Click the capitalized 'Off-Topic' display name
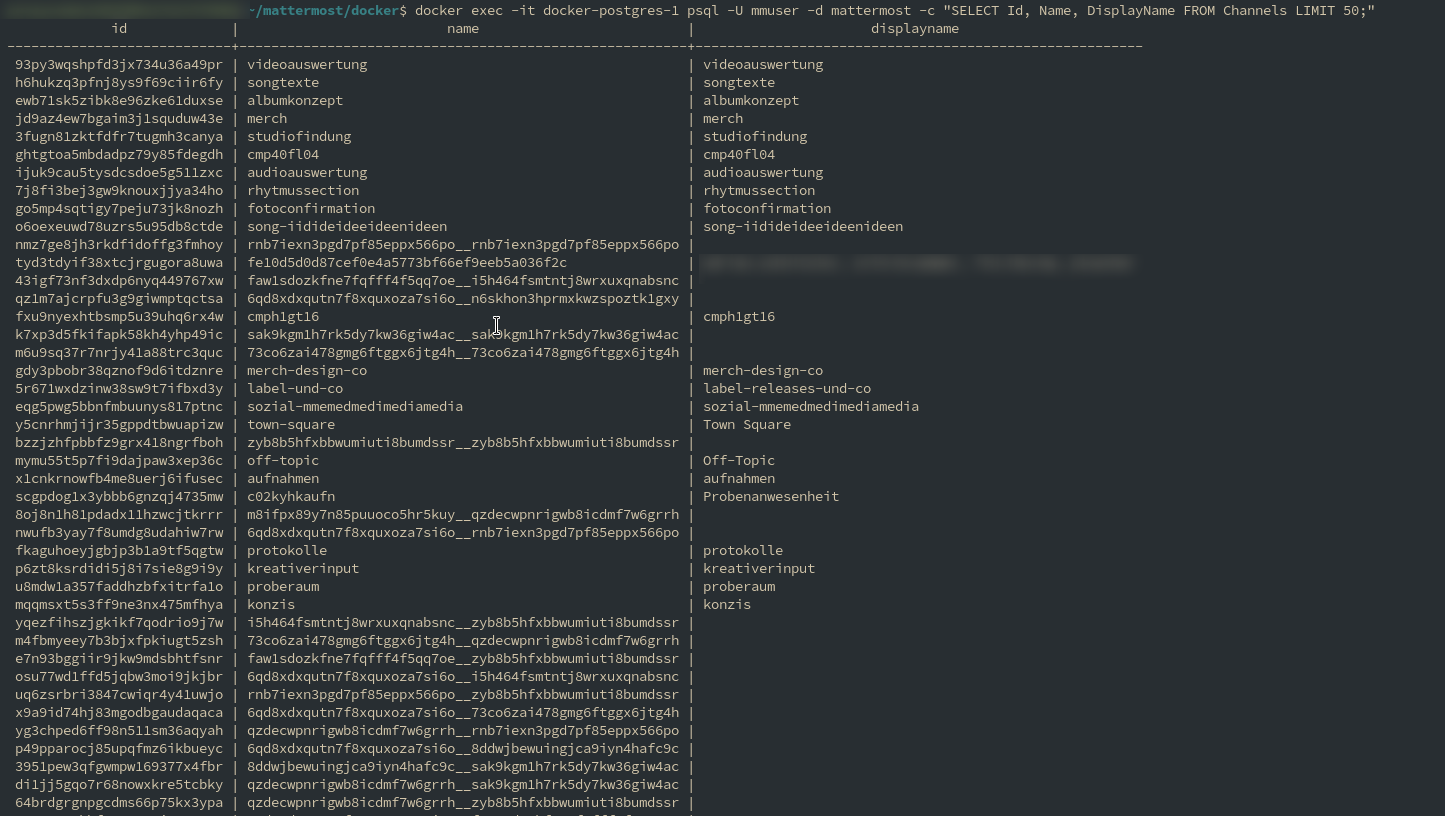 click(x=739, y=460)
